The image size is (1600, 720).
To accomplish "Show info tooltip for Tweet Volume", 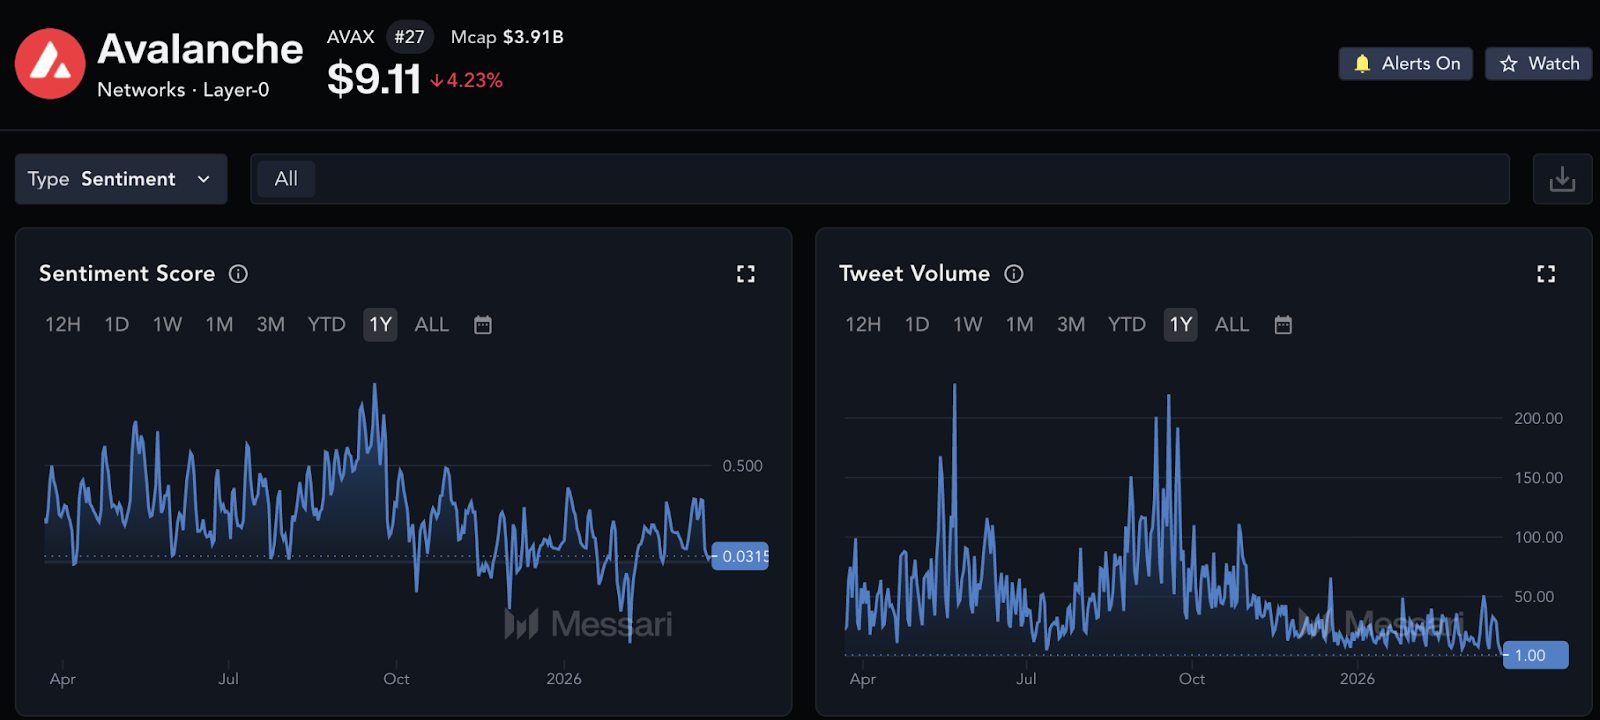I will click(x=1014, y=274).
